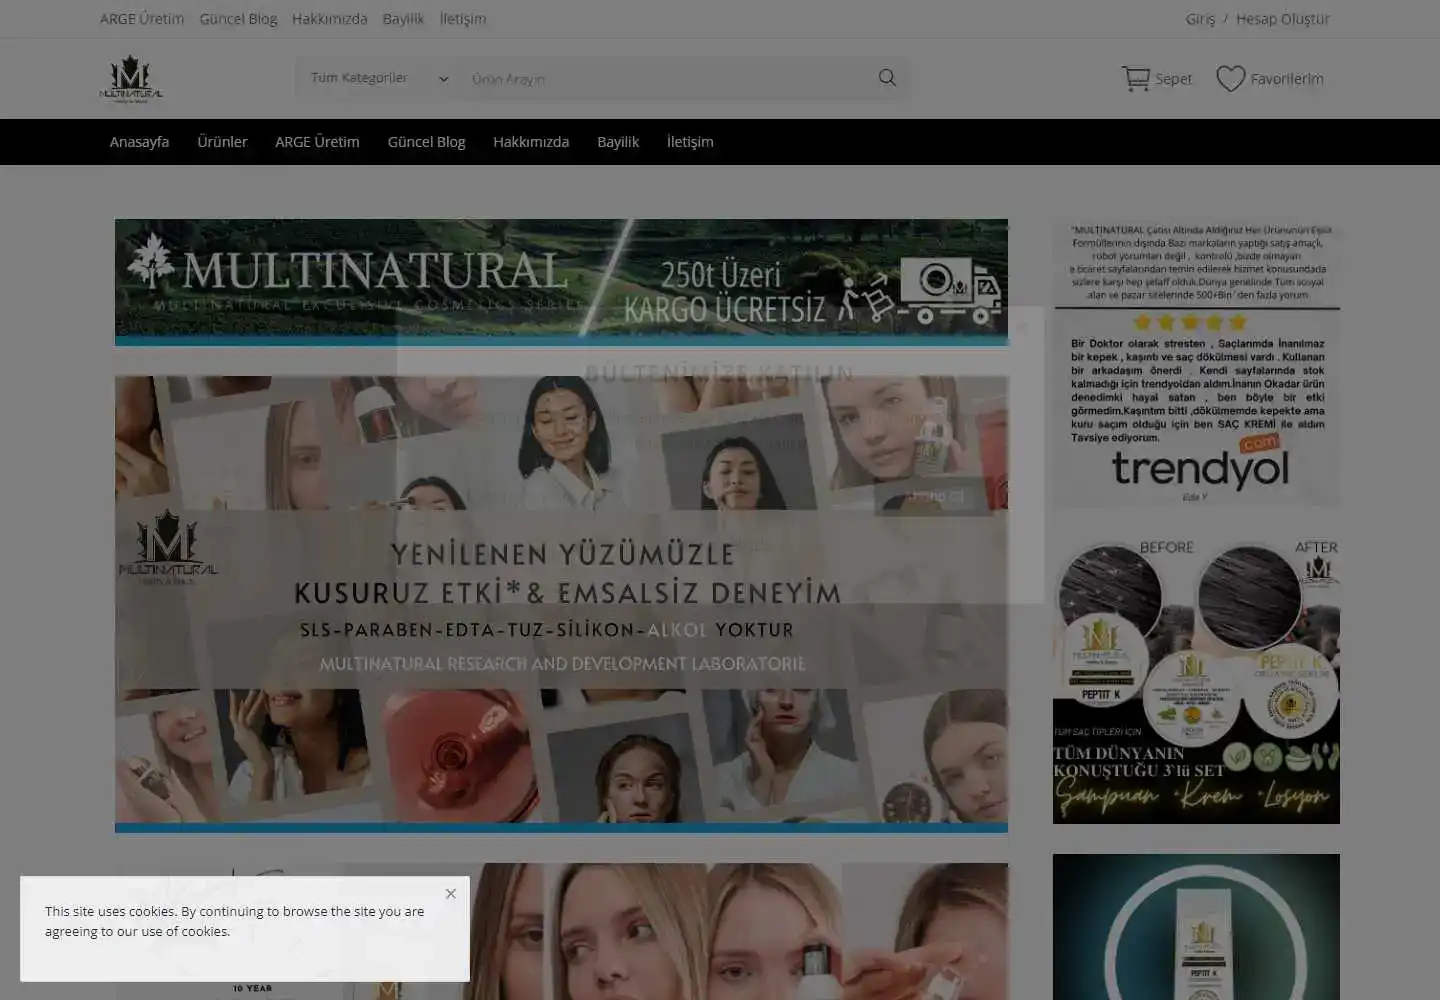Click the Before/After 3'lü set banner
Viewport: 1440px width, 1000px height.
[x=1196, y=681]
